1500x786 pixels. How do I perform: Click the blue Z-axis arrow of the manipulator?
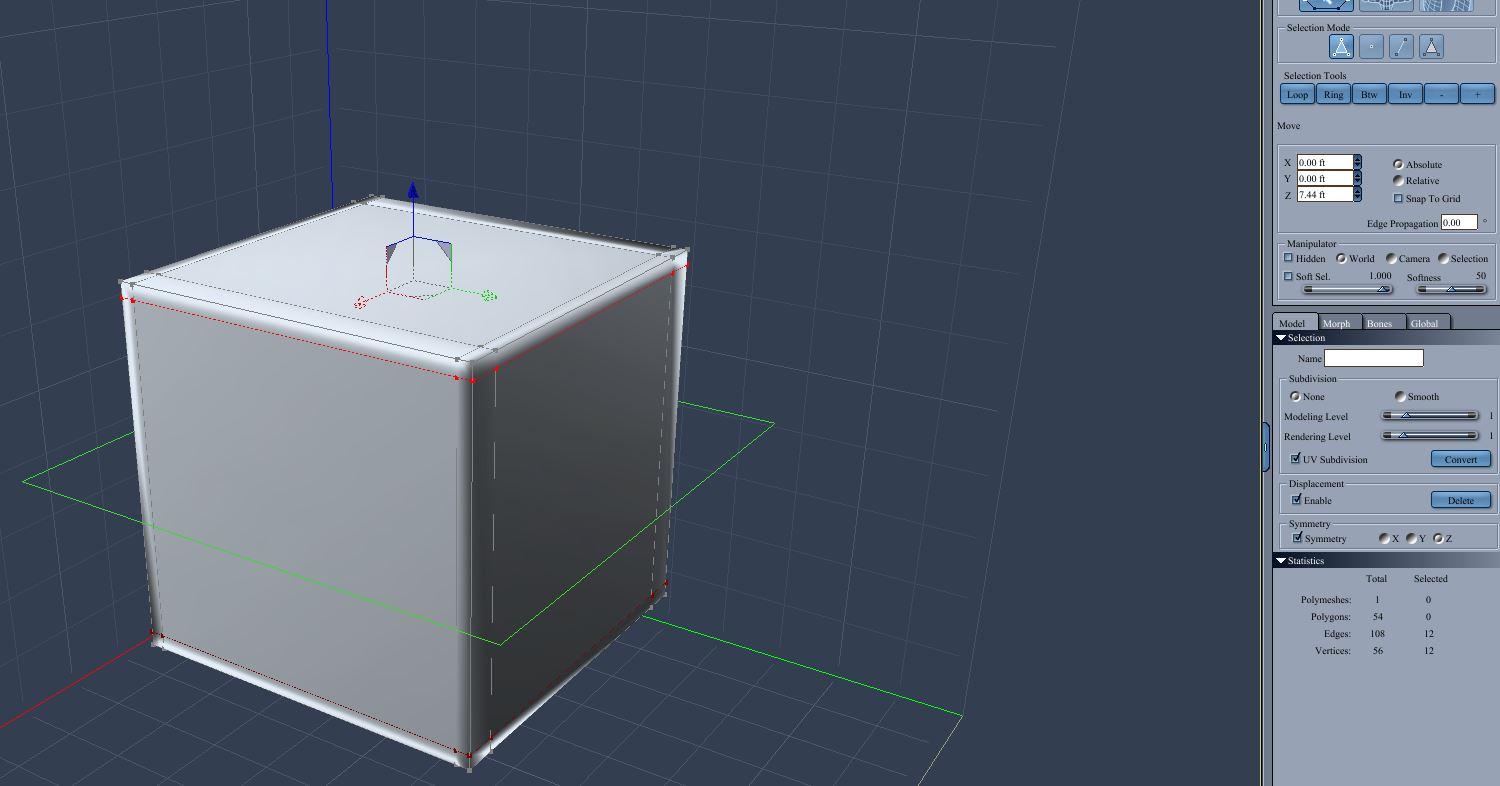[413, 191]
